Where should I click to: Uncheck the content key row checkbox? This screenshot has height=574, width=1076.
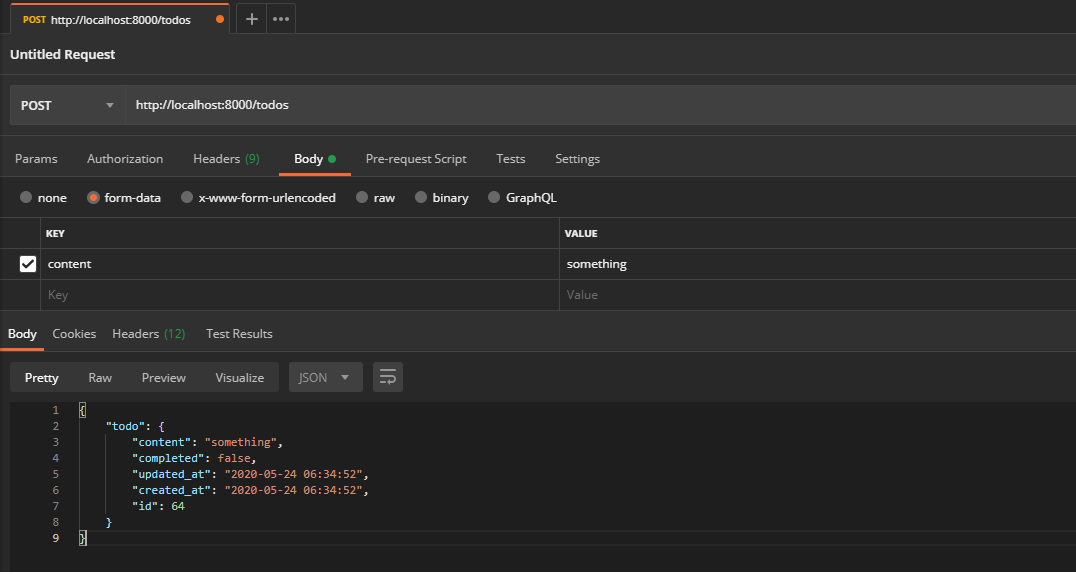pyautogui.click(x=28, y=264)
